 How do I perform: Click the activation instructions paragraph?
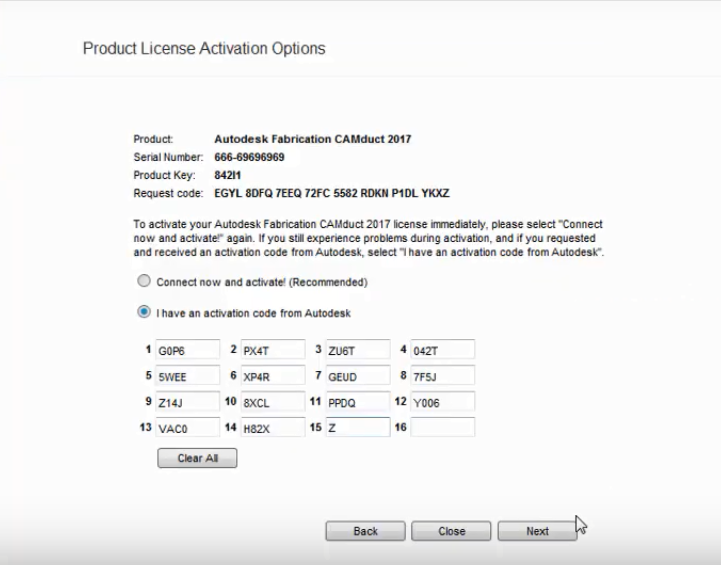click(x=368, y=238)
